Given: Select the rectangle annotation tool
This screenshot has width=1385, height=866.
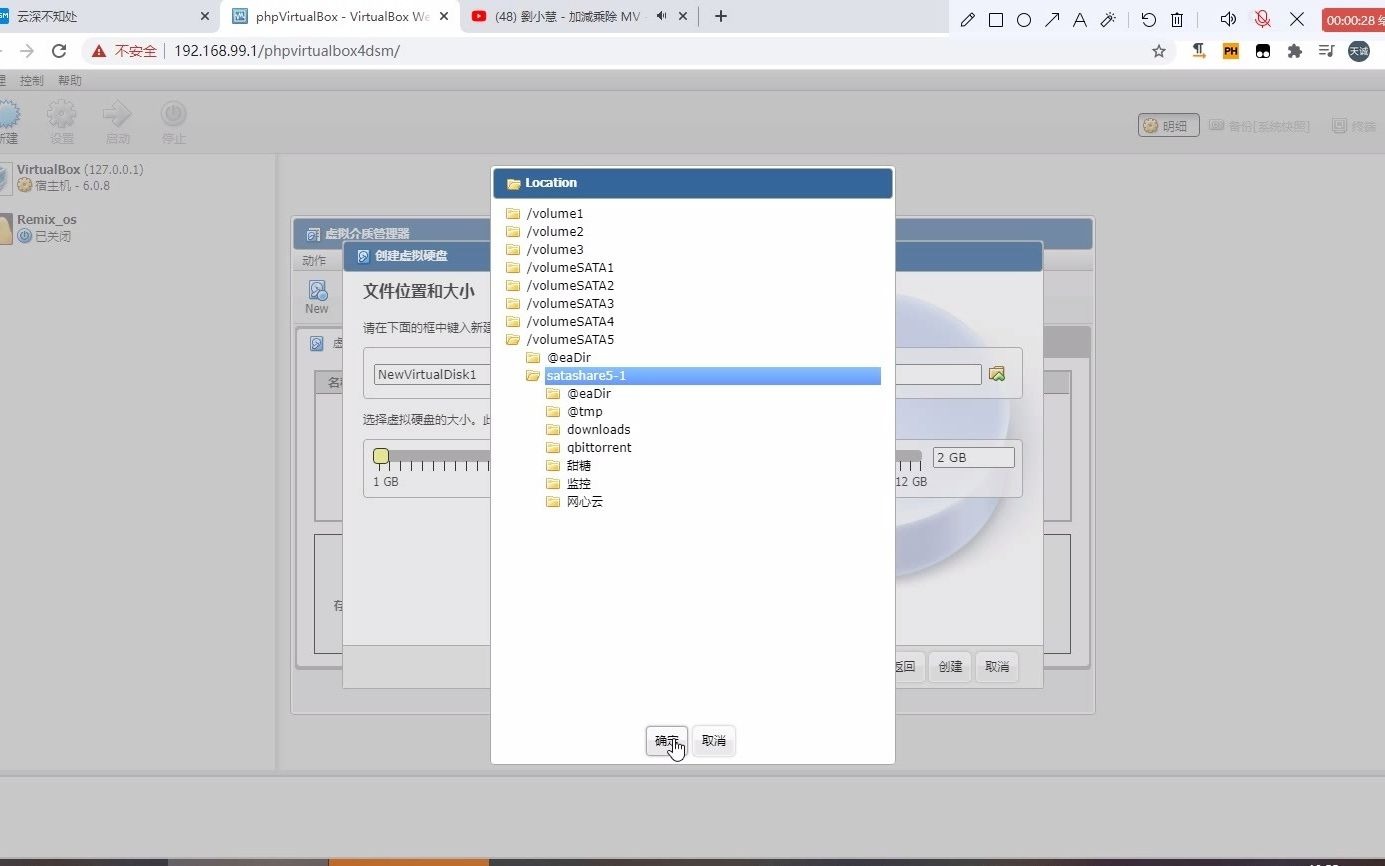Looking at the screenshot, I should click(996, 20).
